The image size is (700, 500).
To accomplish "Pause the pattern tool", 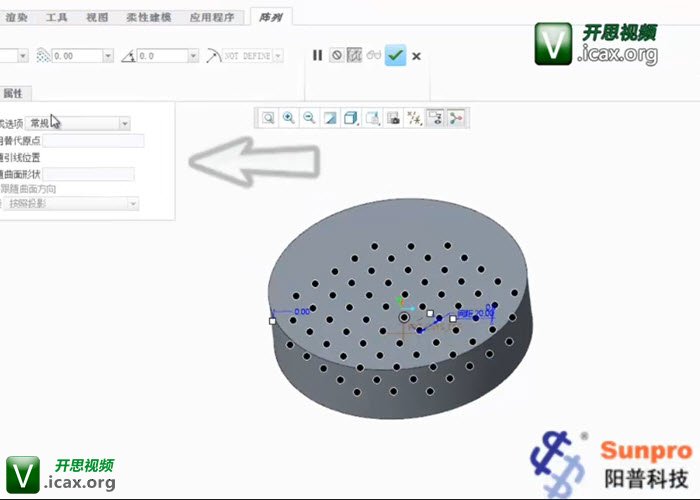I will tap(317, 55).
